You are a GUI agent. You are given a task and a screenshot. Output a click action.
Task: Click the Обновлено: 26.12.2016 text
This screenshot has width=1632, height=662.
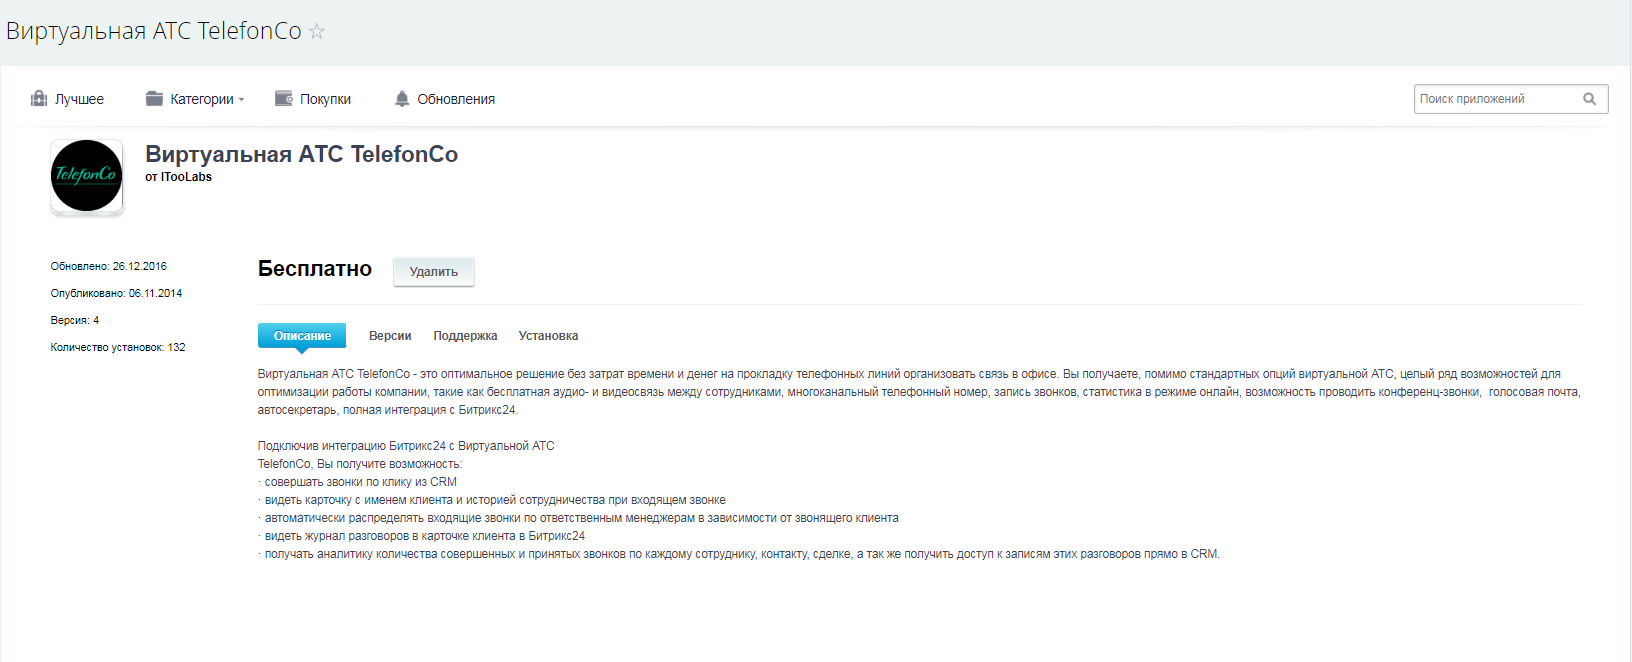click(x=109, y=266)
